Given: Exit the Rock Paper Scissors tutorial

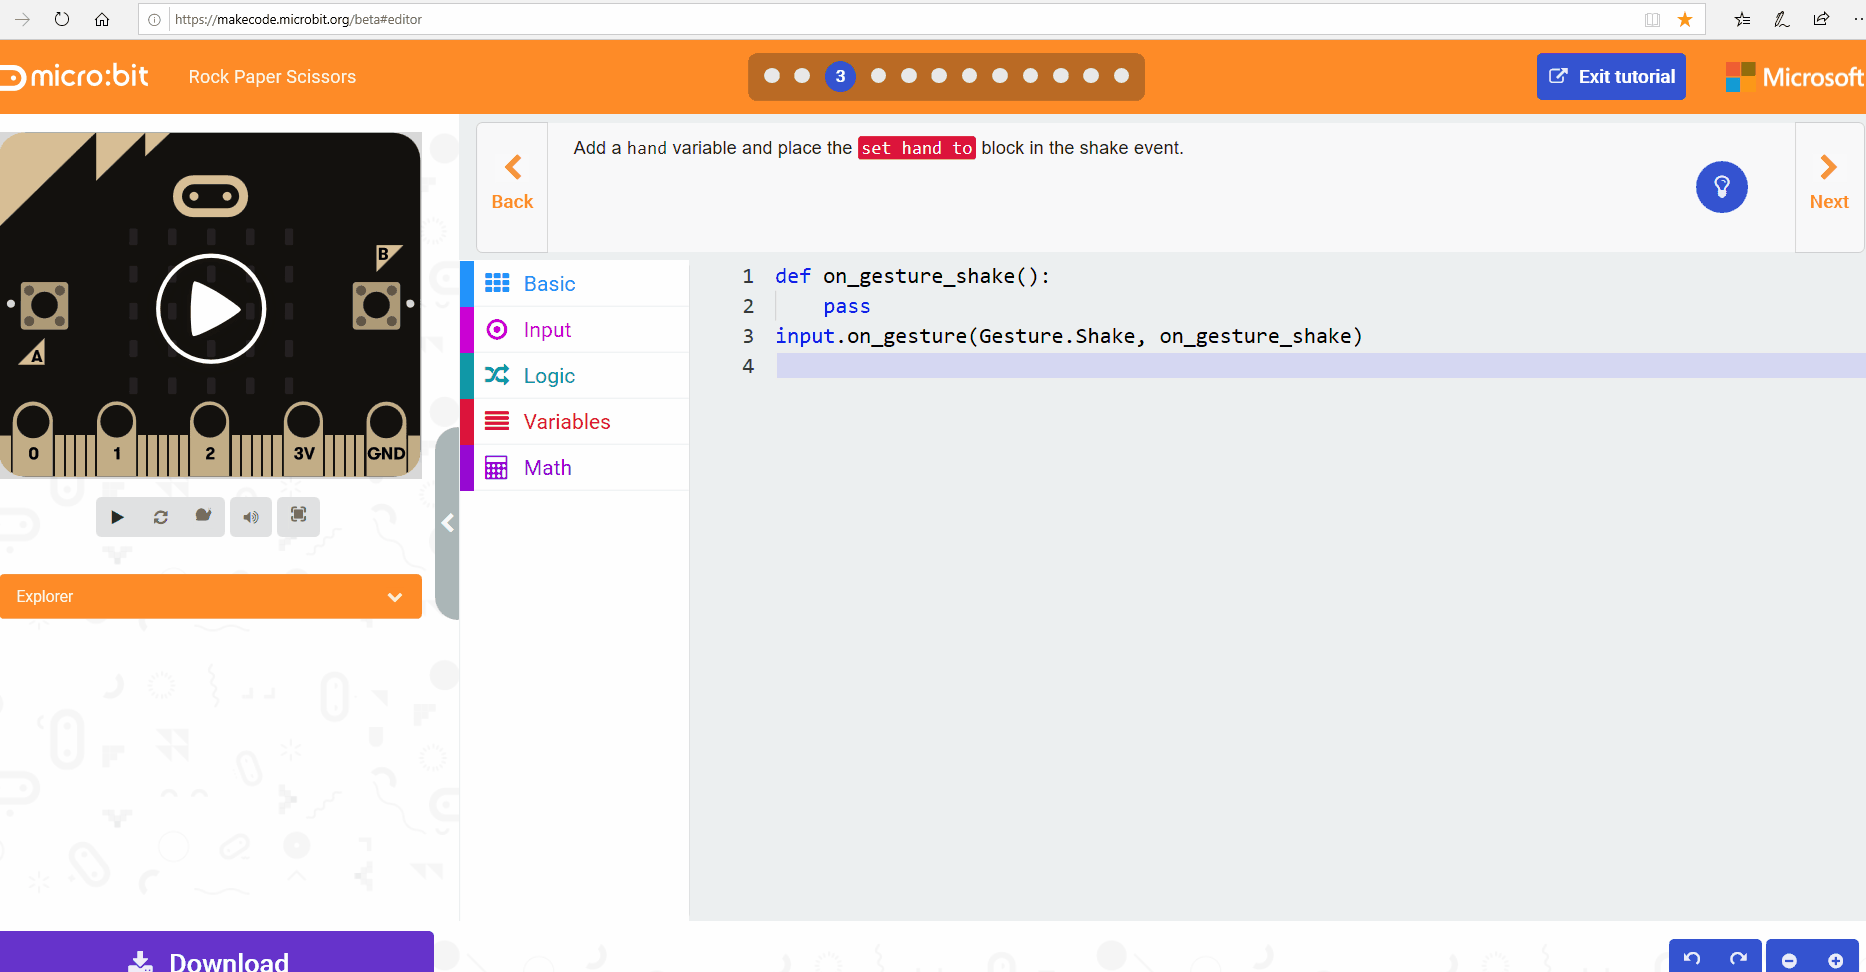Looking at the screenshot, I should point(1610,76).
